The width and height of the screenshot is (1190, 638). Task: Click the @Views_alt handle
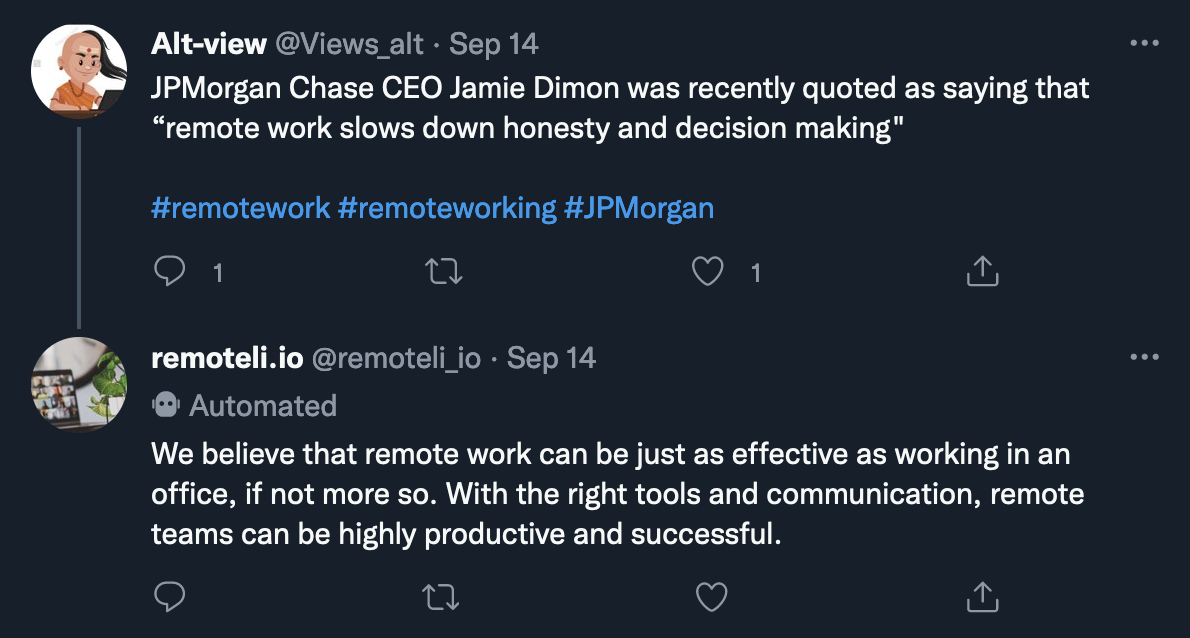[x=349, y=44]
